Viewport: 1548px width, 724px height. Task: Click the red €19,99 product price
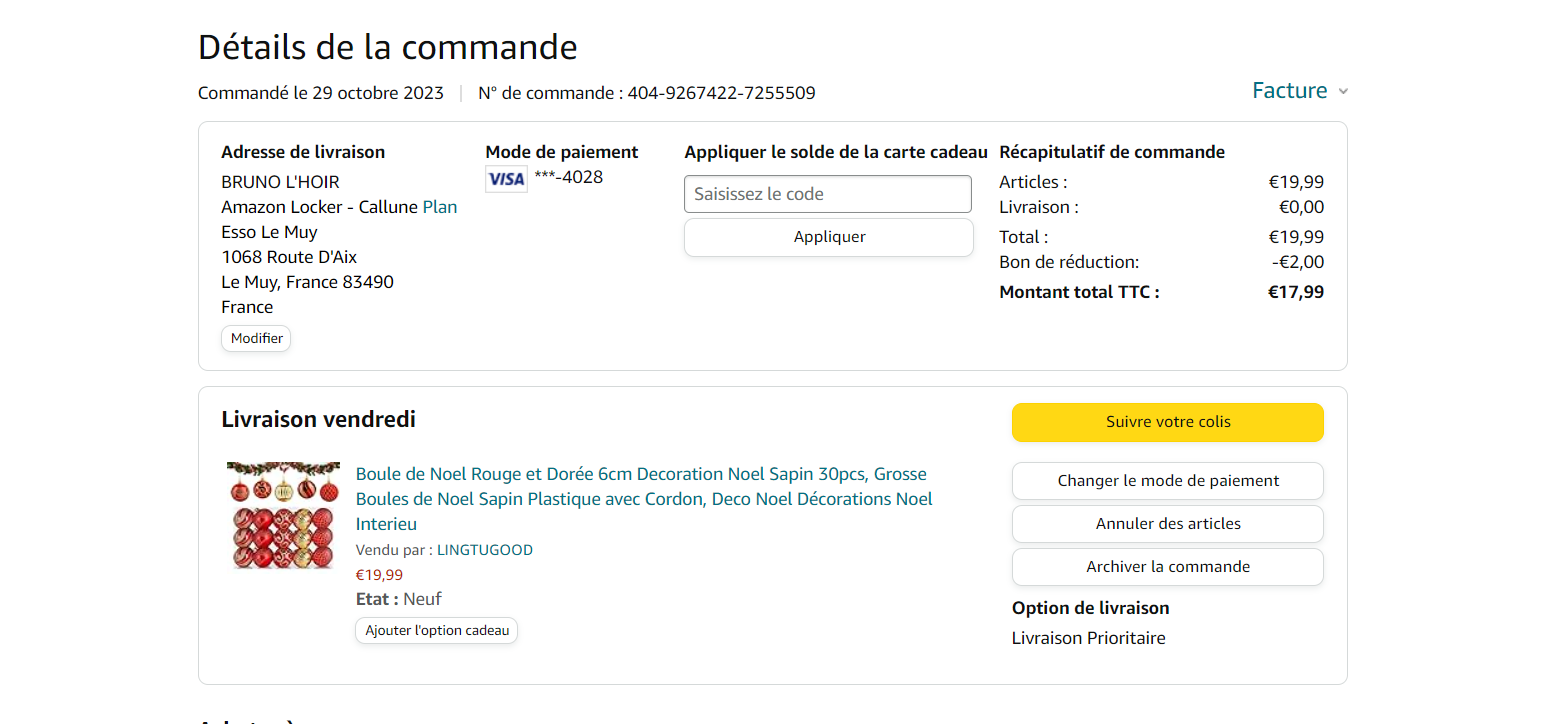[380, 575]
